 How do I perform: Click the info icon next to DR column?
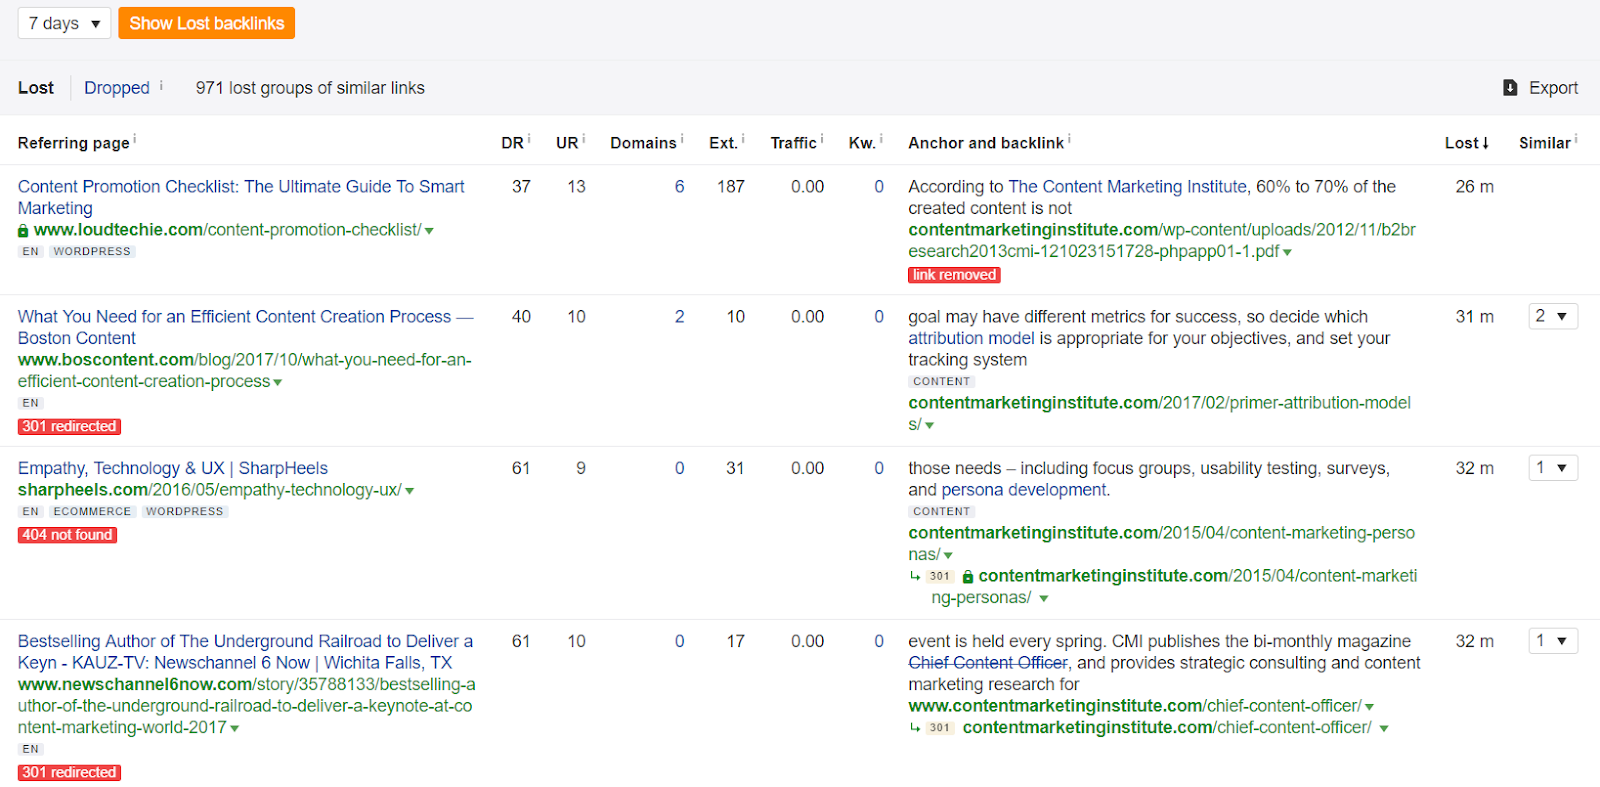pos(529,140)
